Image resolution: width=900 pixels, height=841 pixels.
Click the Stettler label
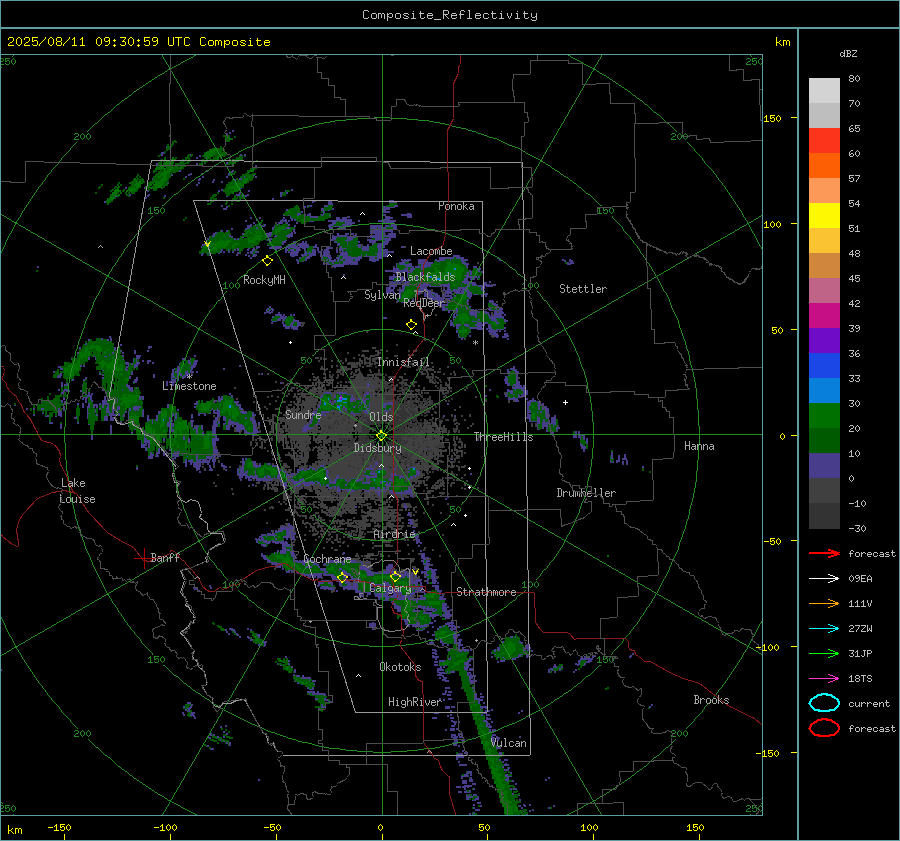583,289
